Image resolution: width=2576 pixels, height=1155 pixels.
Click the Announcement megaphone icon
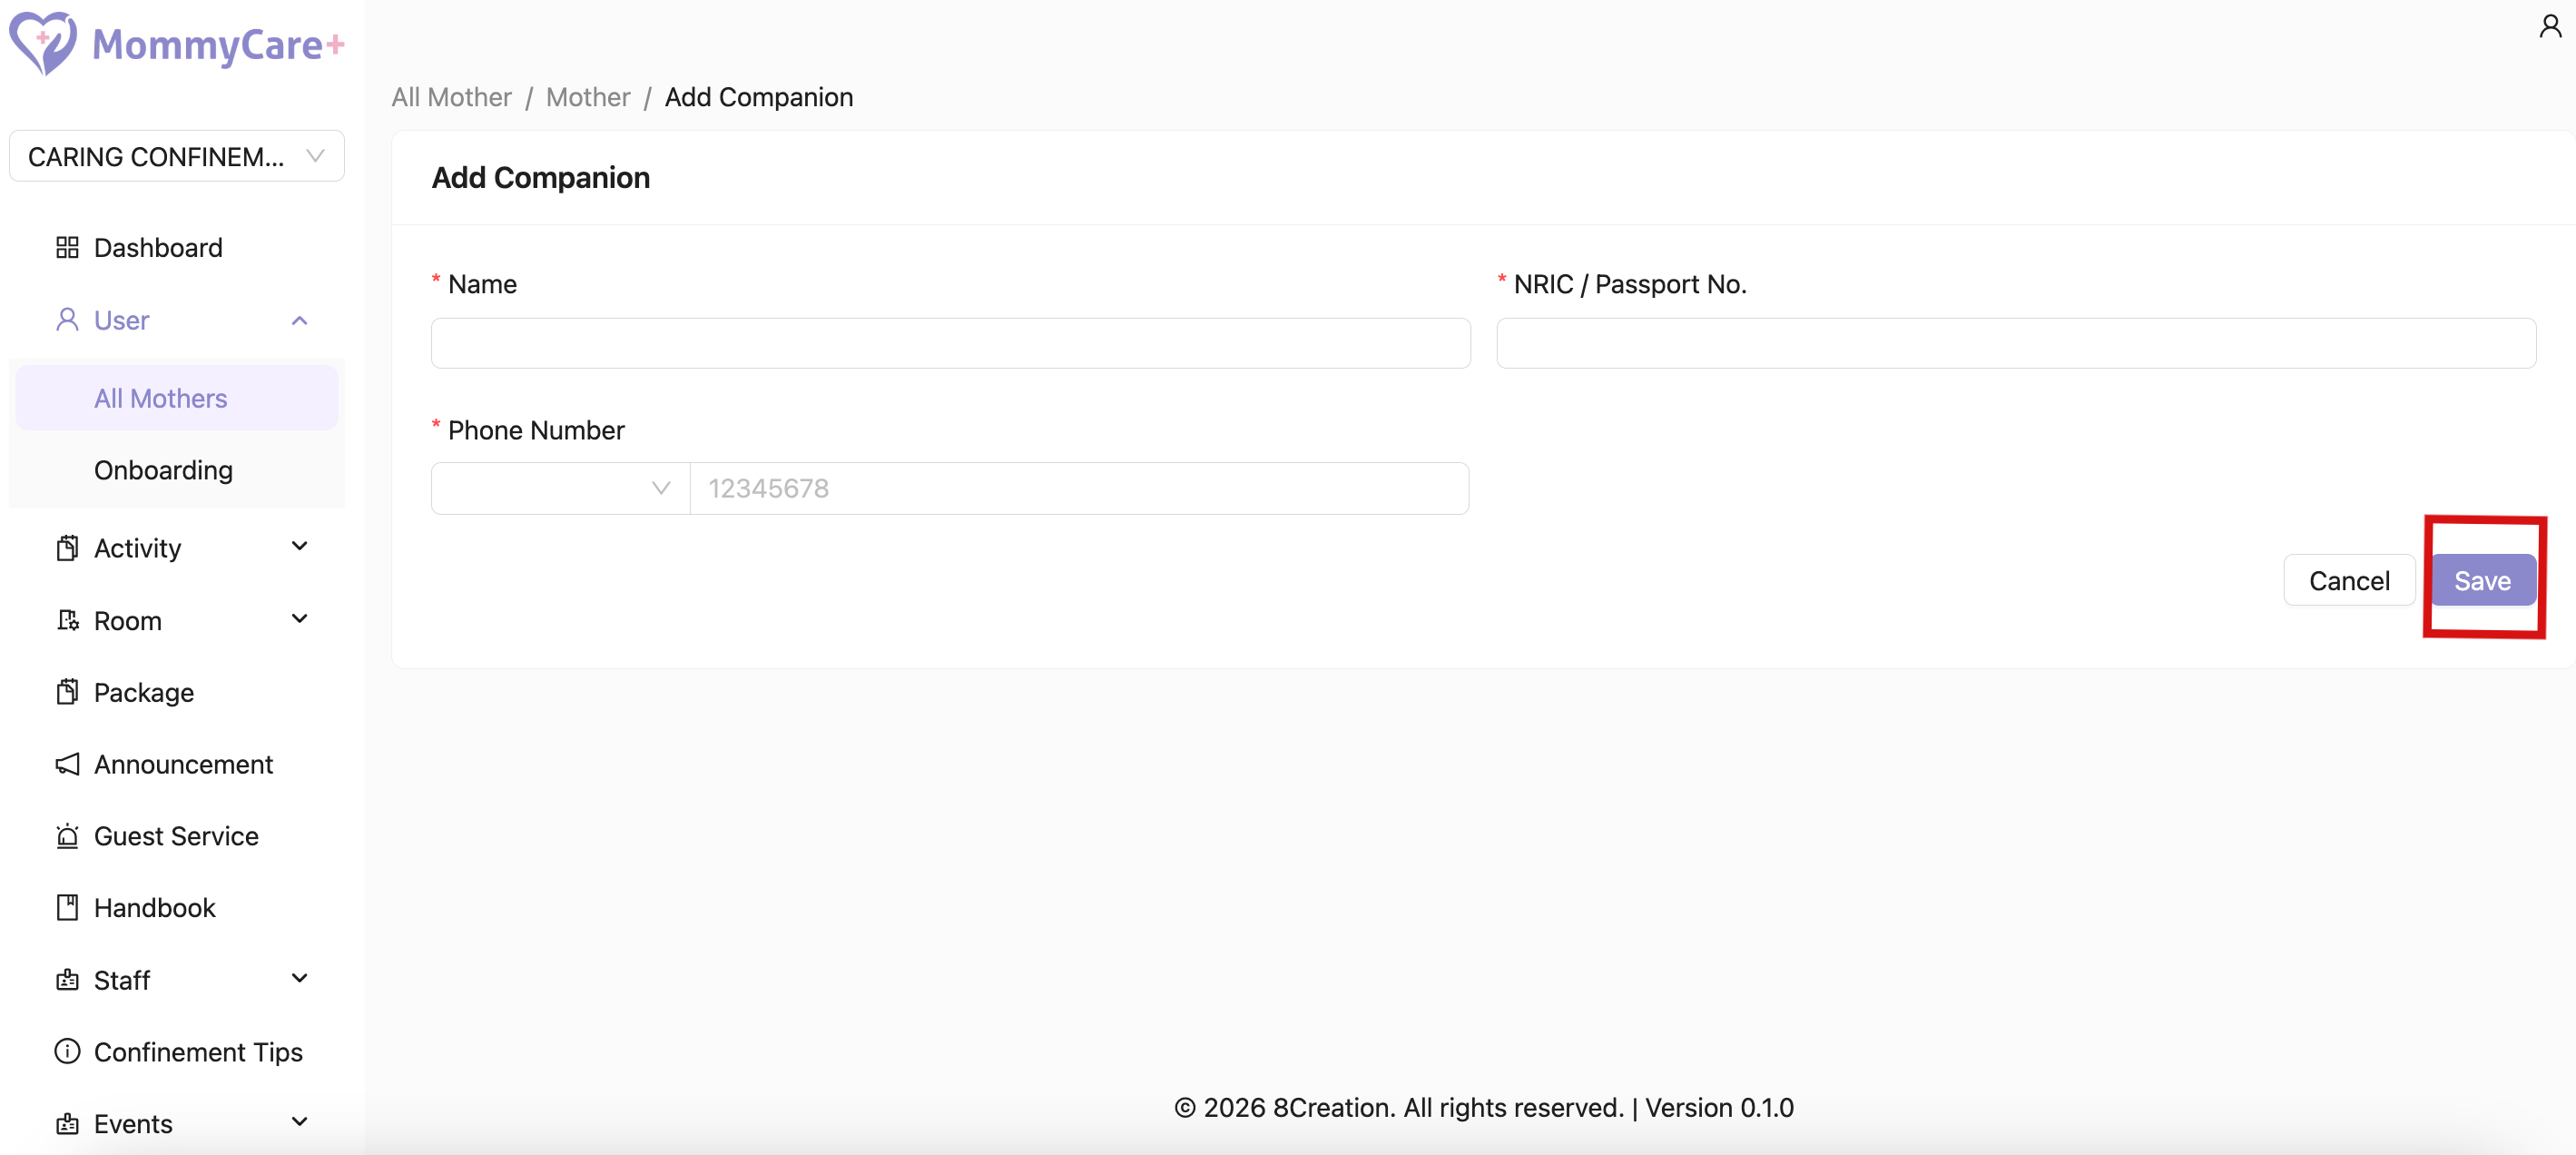[67, 764]
